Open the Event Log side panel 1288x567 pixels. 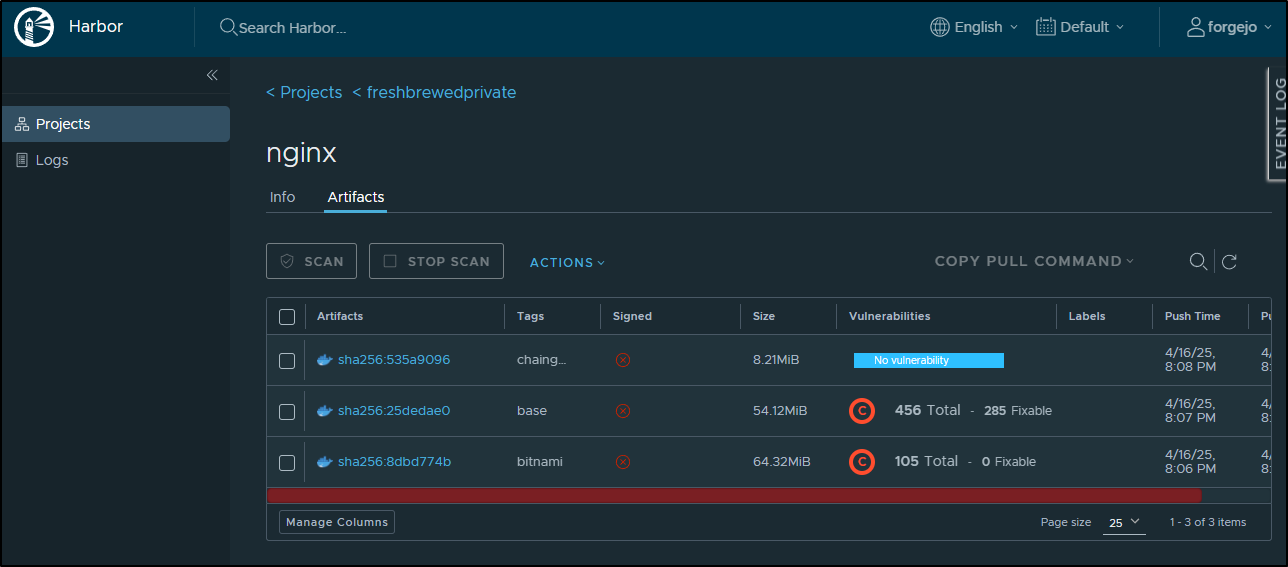pos(1278,123)
